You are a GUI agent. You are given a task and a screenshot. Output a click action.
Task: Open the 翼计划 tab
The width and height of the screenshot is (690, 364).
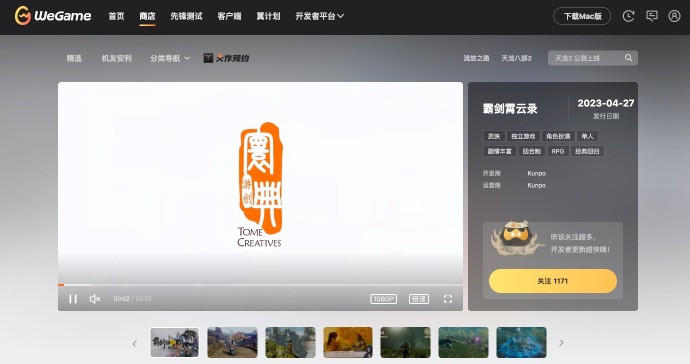point(268,16)
